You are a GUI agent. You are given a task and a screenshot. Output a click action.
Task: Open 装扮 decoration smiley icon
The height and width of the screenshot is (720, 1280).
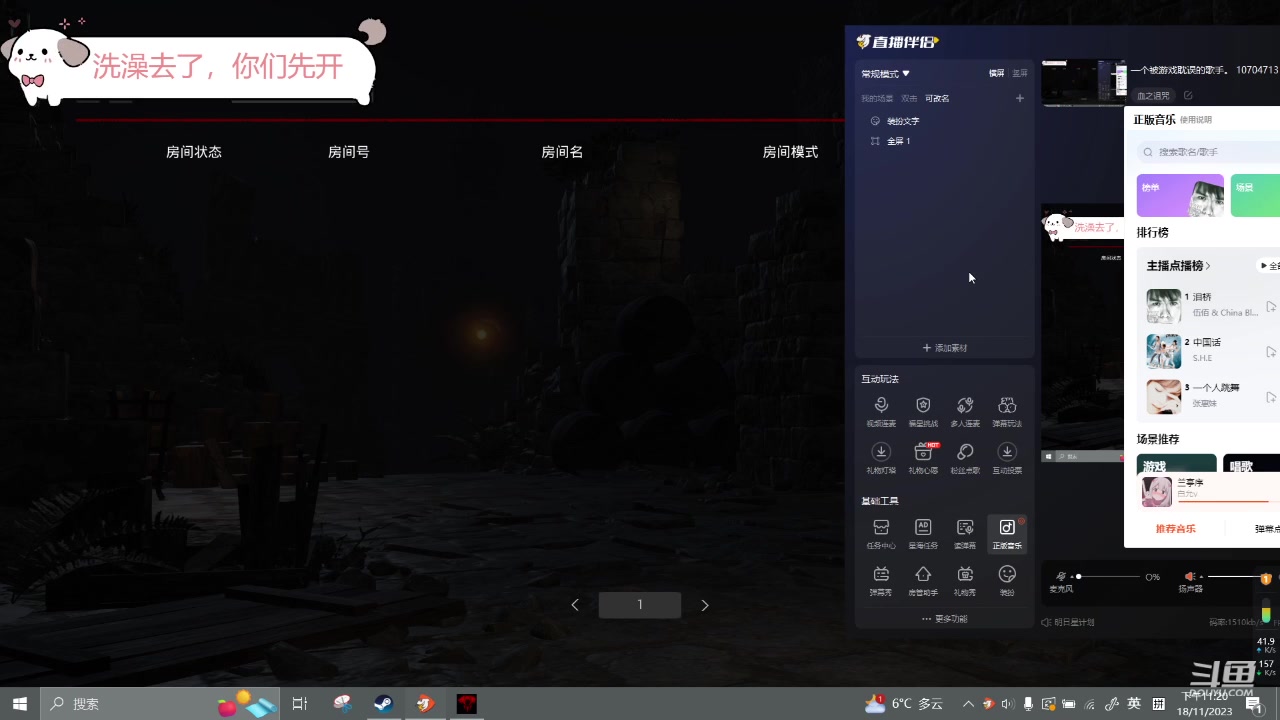[1007, 580]
